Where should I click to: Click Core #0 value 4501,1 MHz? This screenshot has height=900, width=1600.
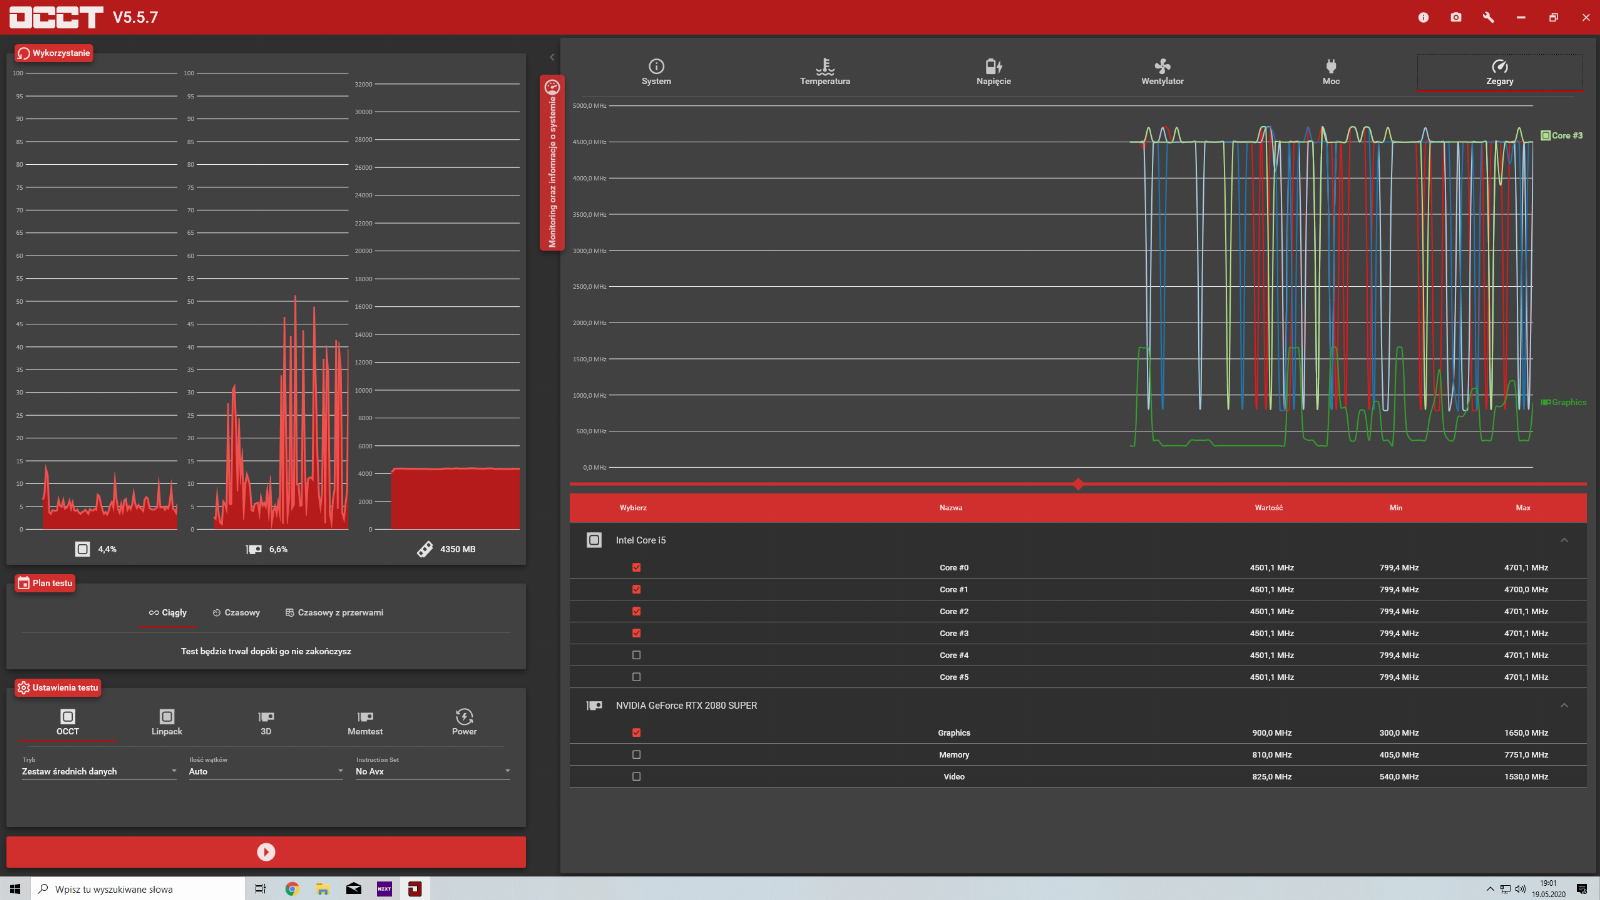click(x=1272, y=568)
